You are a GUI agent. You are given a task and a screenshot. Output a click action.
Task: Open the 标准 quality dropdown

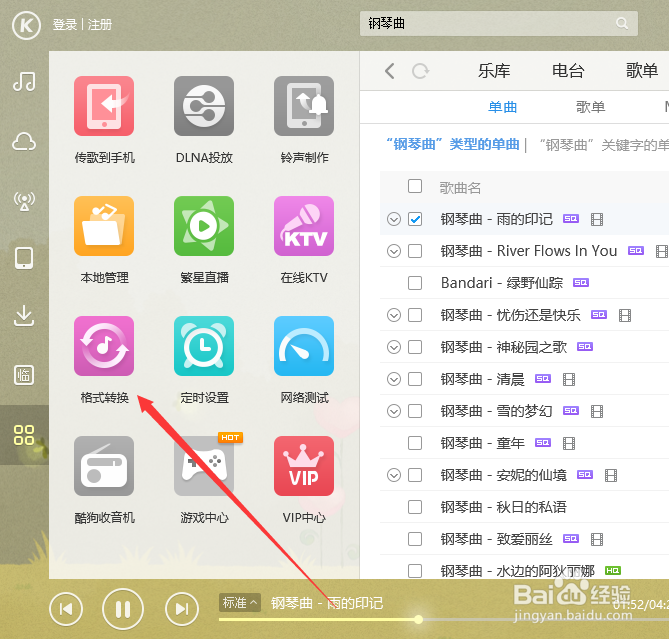(x=240, y=603)
